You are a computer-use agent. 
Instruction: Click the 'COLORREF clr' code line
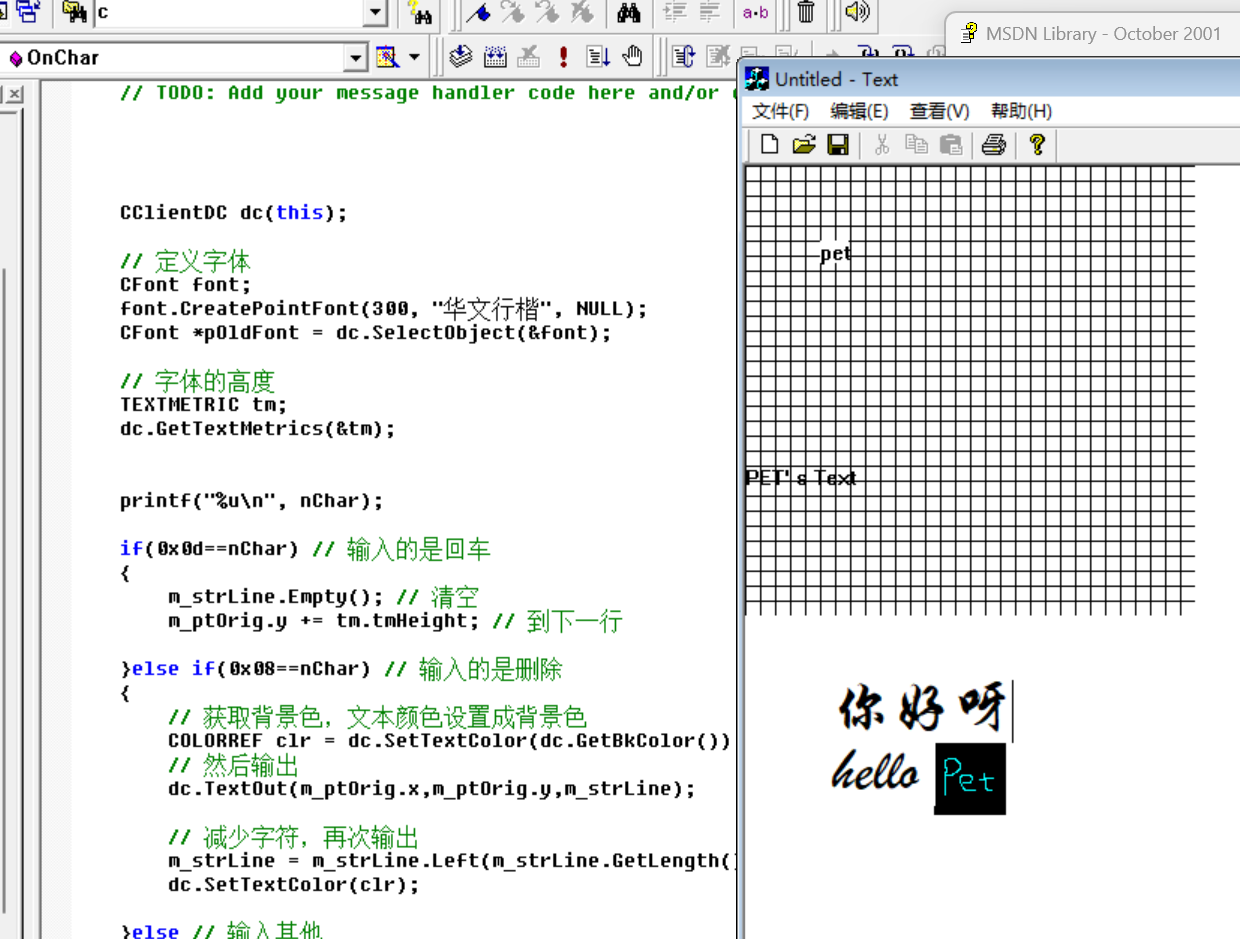[450, 741]
